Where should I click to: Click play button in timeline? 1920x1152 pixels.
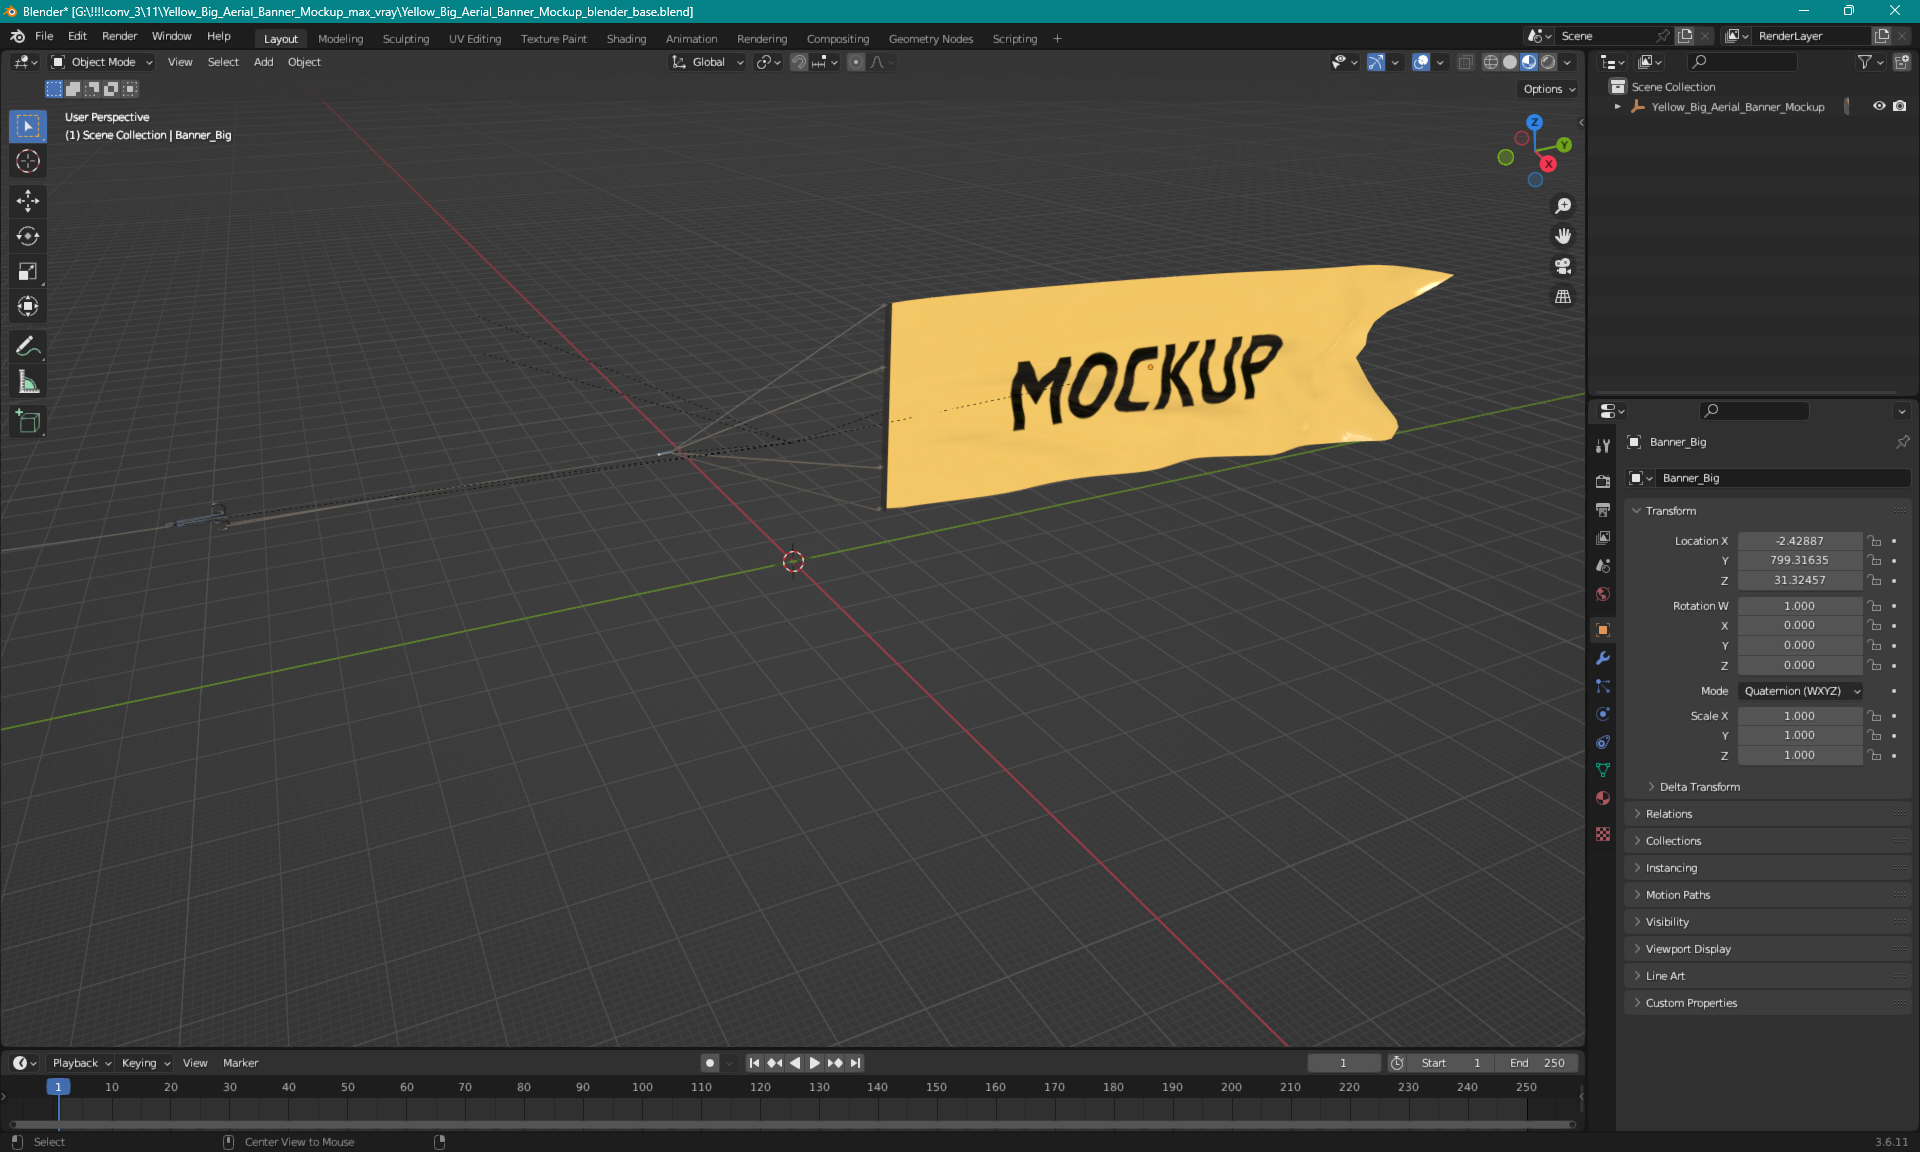(813, 1063)
